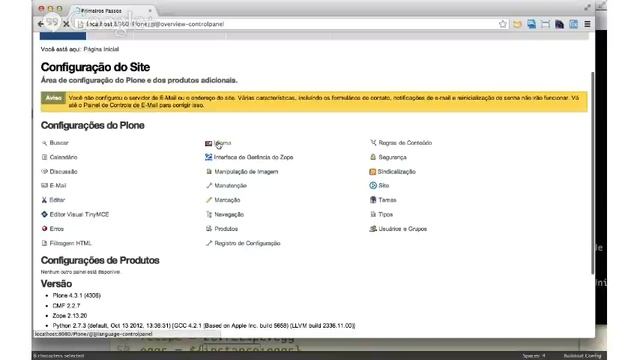Click the fullscreen arrows icon in title bar
Viewport: 640px width, 360px height.
(x=587, y=7)
